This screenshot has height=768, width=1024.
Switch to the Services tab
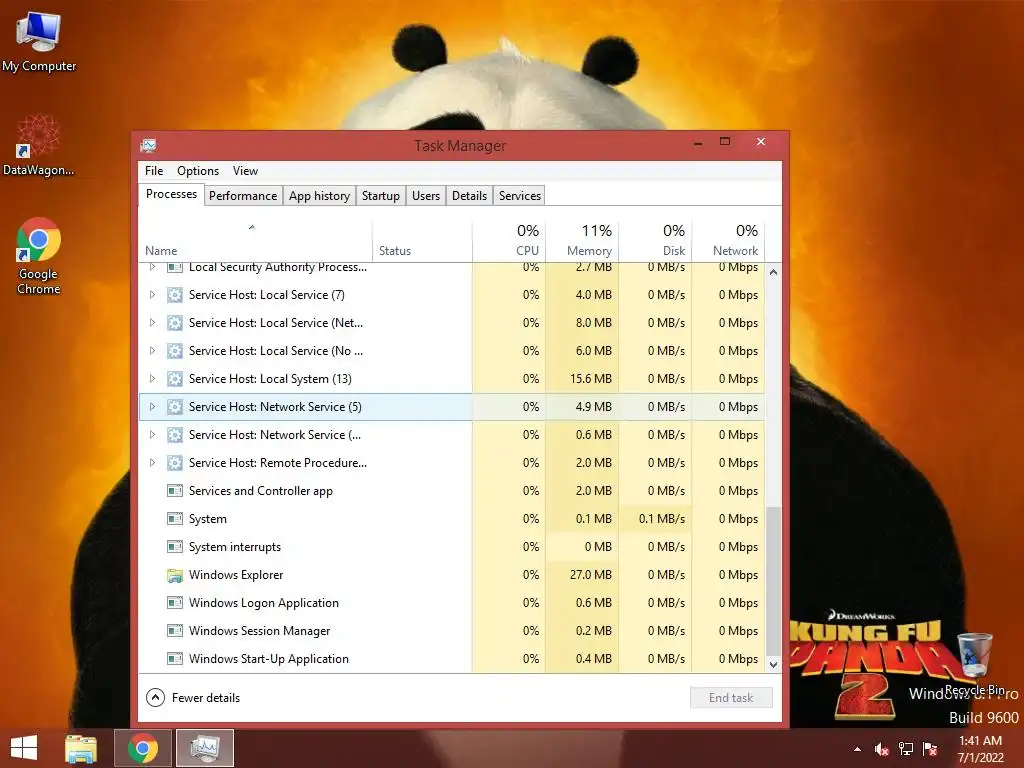pos(520,196)
